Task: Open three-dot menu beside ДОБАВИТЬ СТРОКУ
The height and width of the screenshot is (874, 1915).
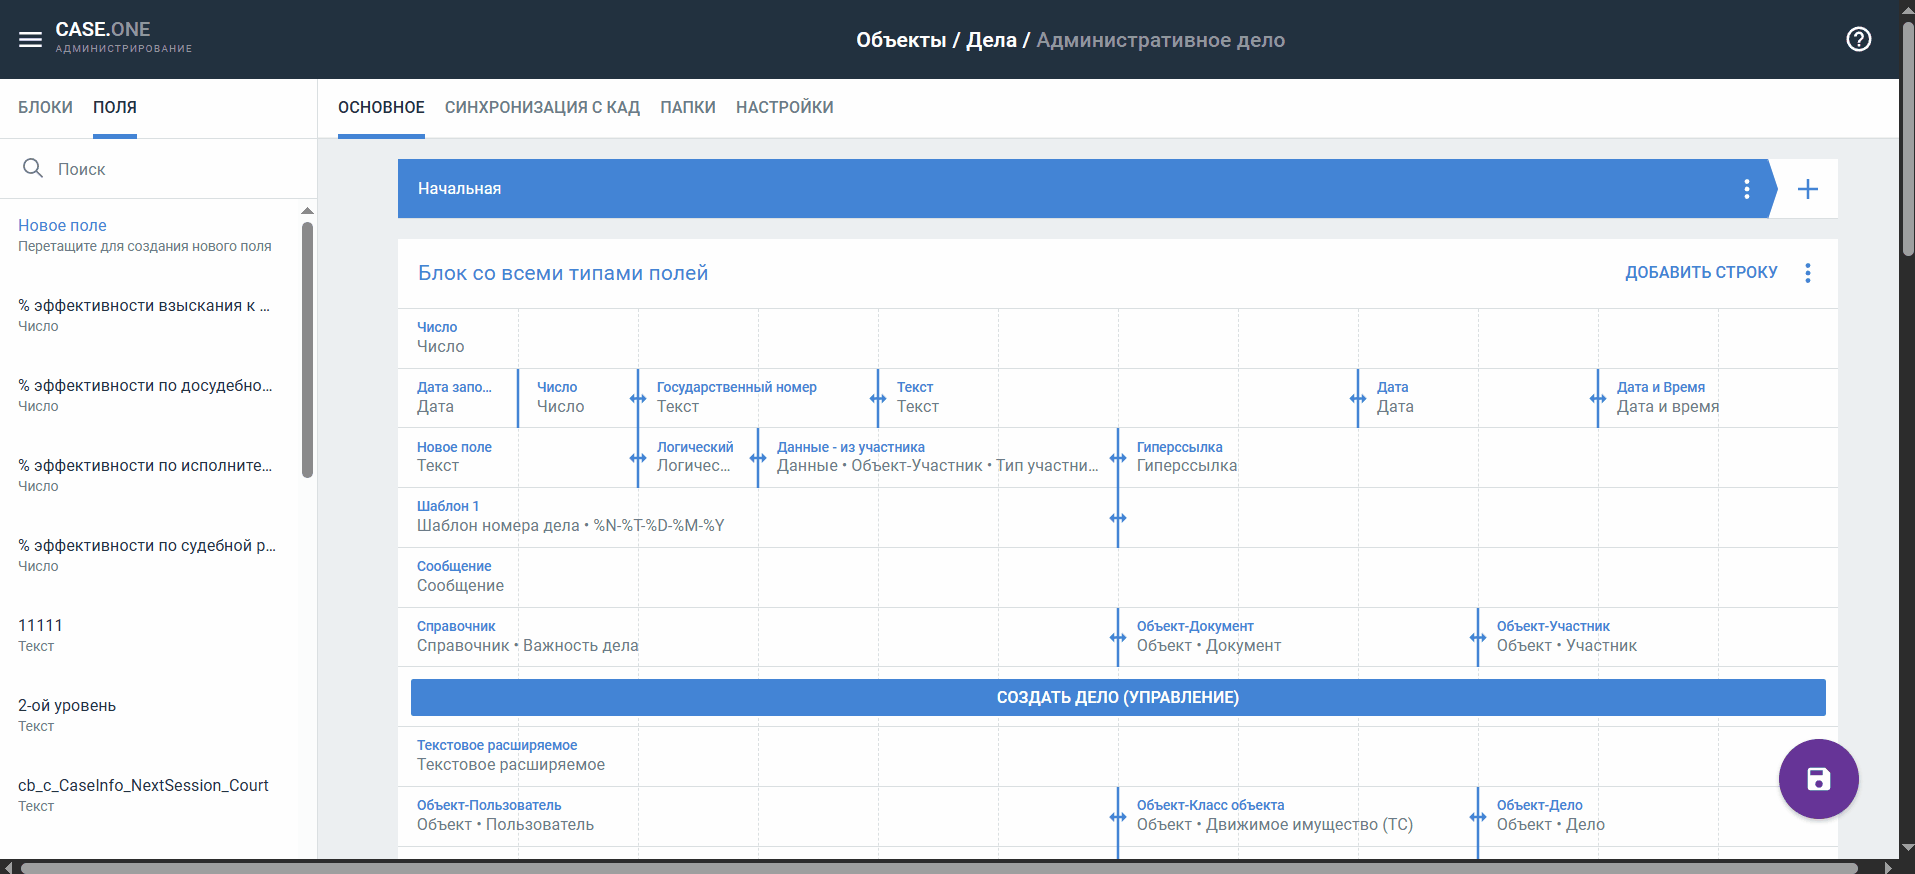Action: pos(1807,273)
